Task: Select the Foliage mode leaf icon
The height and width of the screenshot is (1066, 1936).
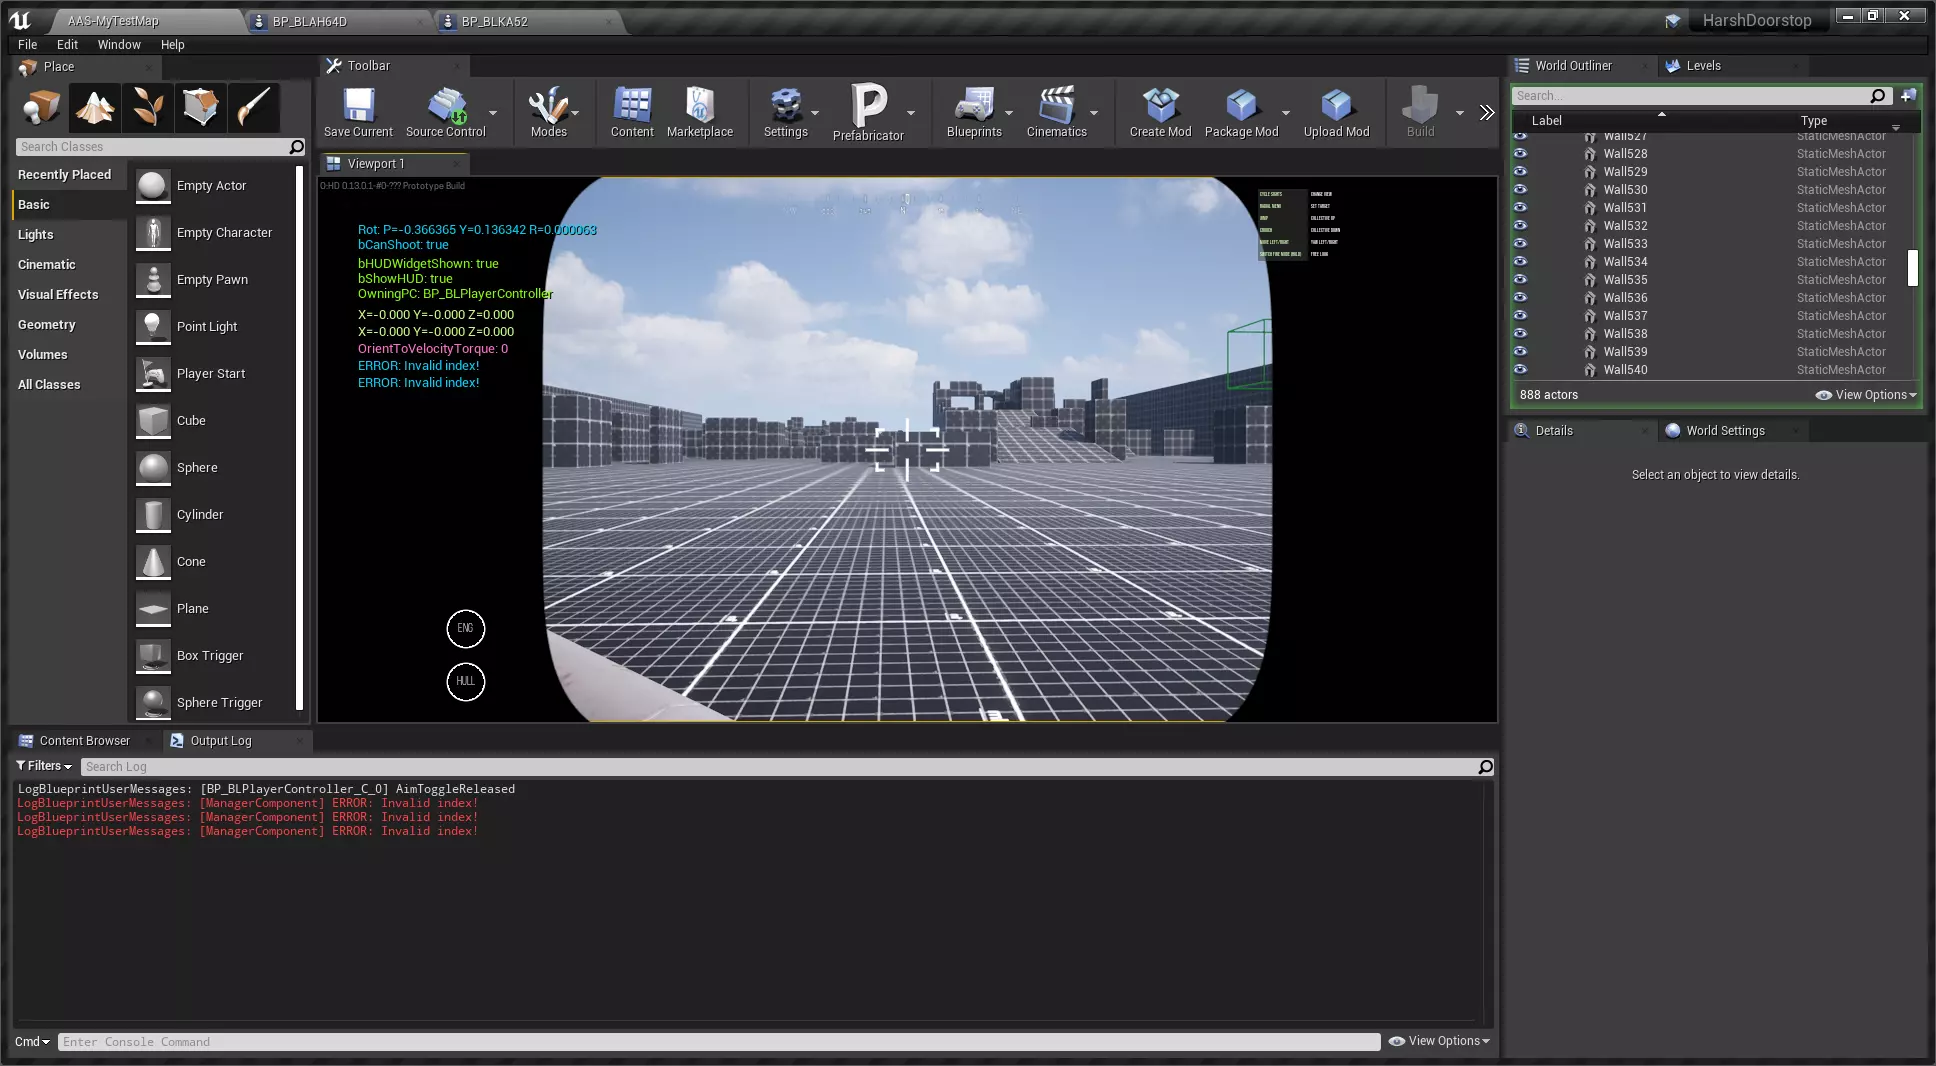Action: (148, 107)
